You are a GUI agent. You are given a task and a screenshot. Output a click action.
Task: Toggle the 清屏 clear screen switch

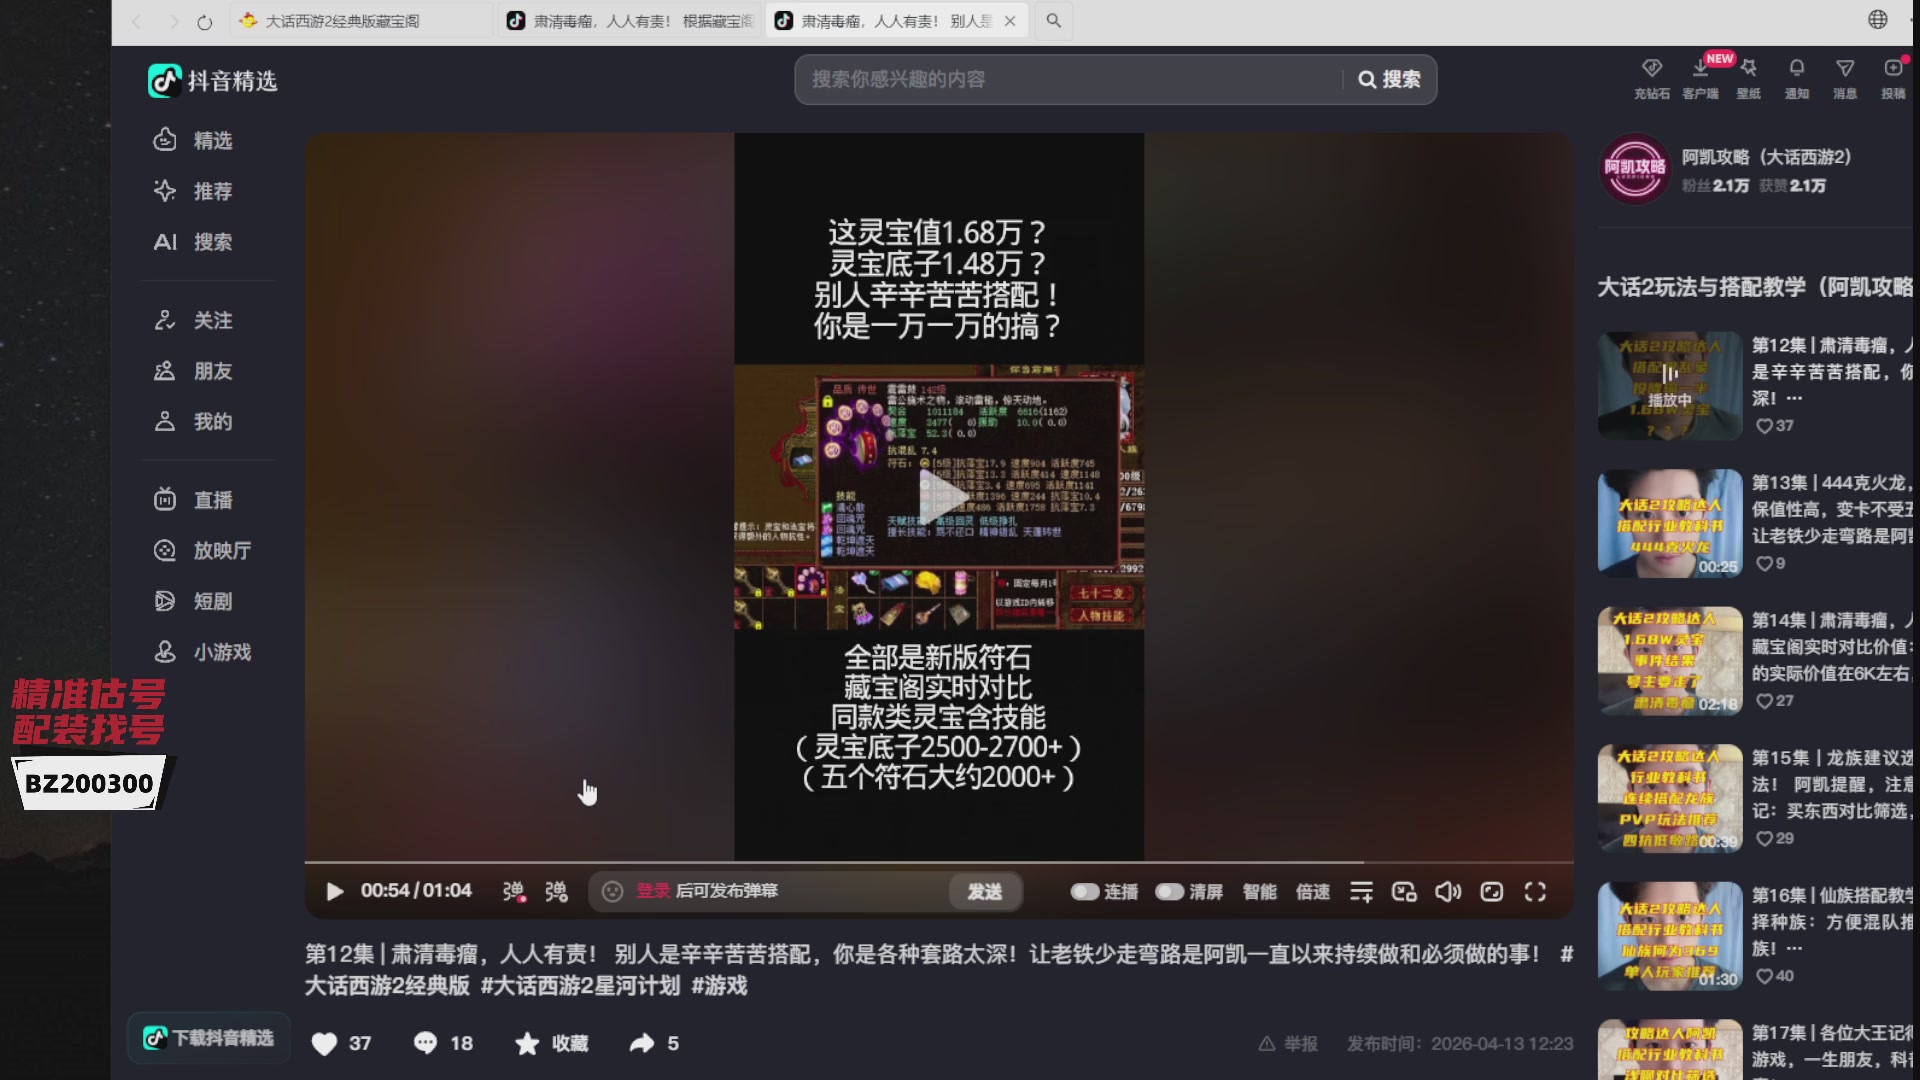(1170, 891)
